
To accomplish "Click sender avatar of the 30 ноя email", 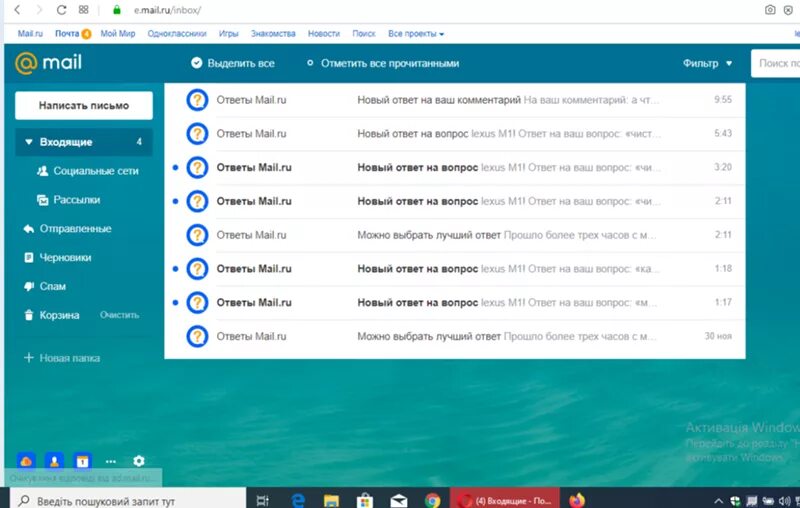I will coord(197,336).
